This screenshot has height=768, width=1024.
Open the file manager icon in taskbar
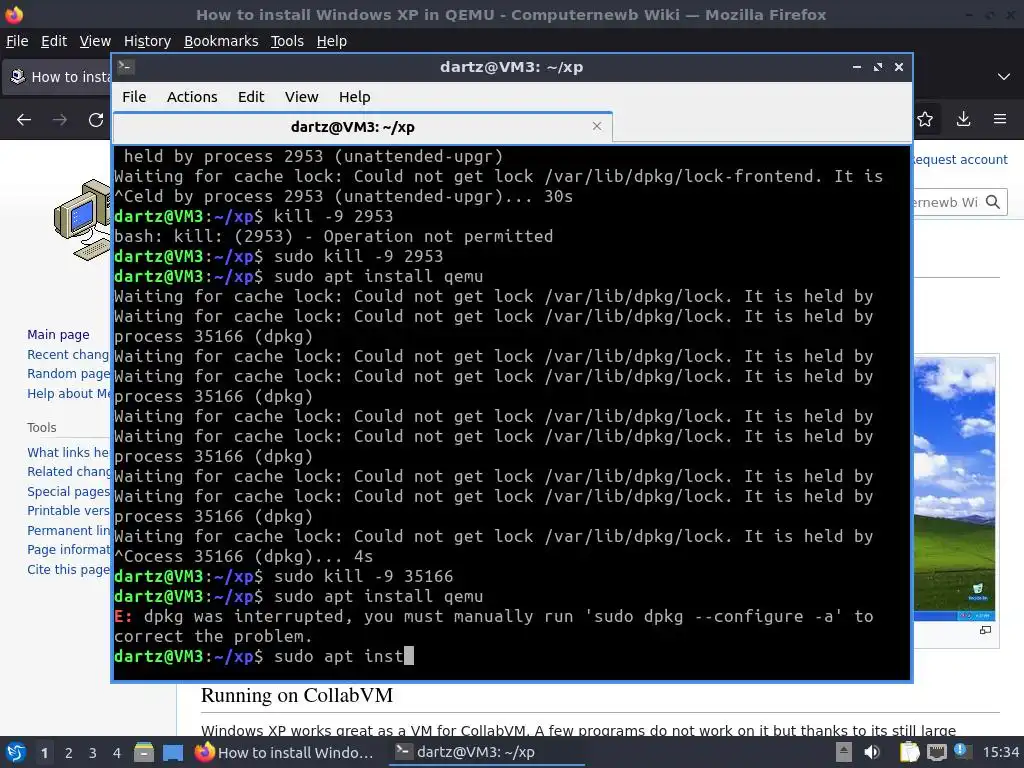click(144, 753)
